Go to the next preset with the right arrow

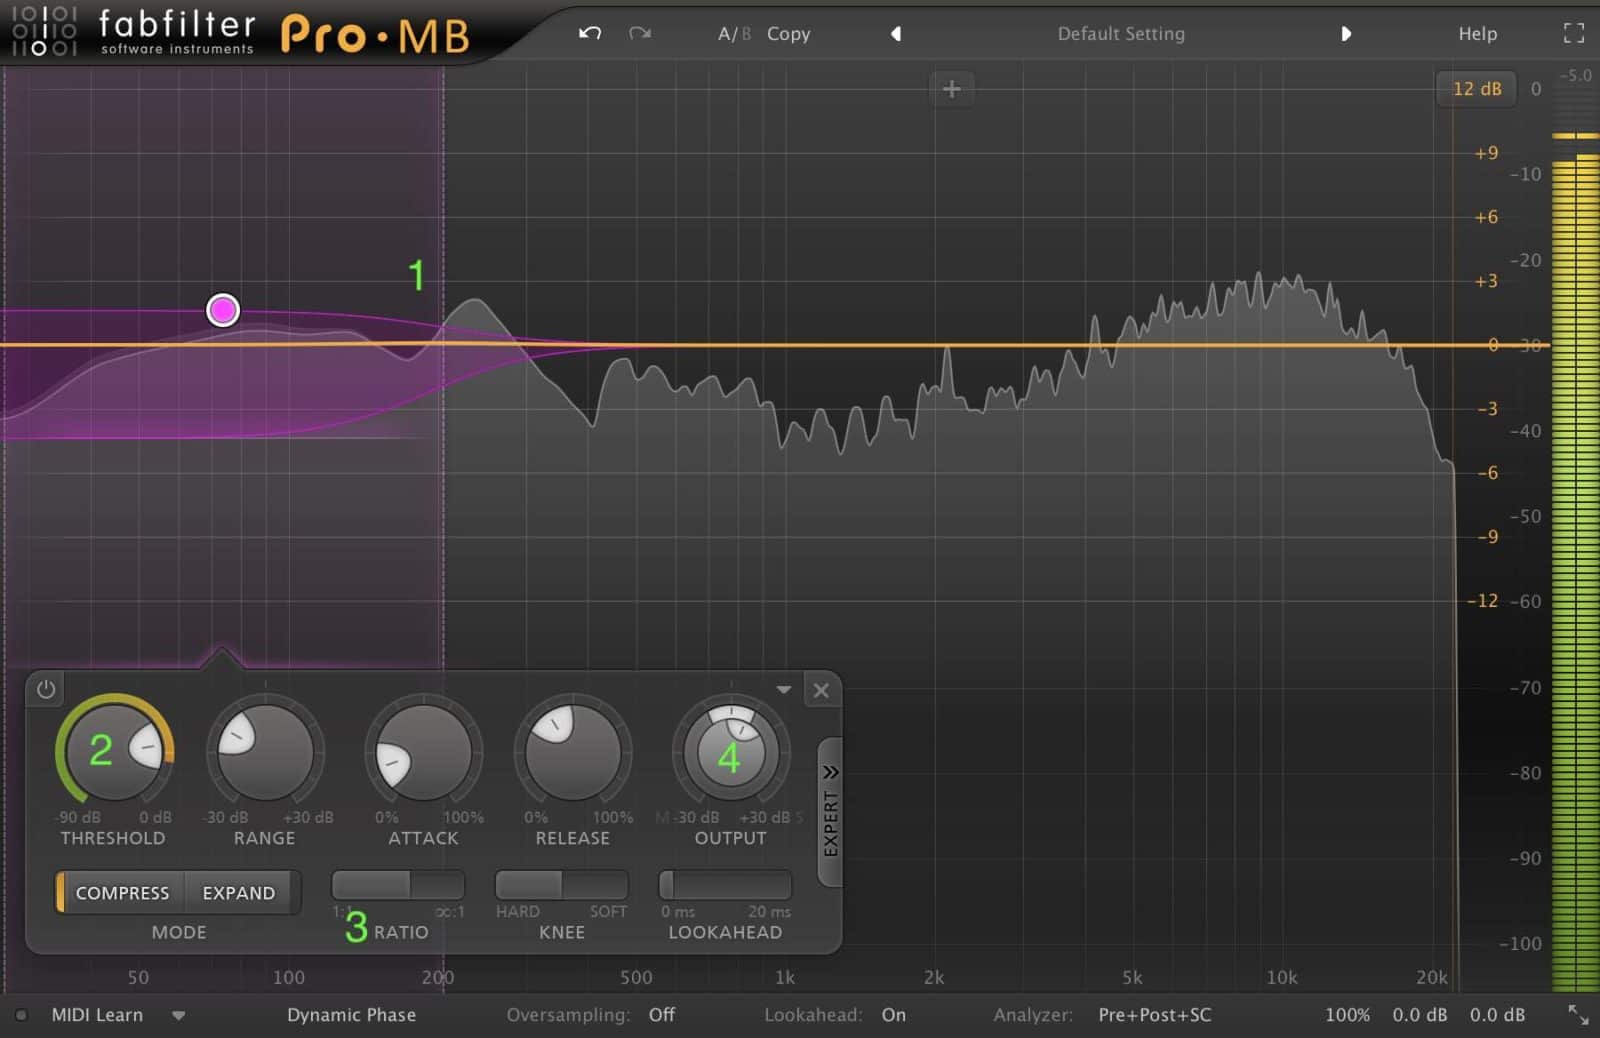click(x=1346, y=33)
